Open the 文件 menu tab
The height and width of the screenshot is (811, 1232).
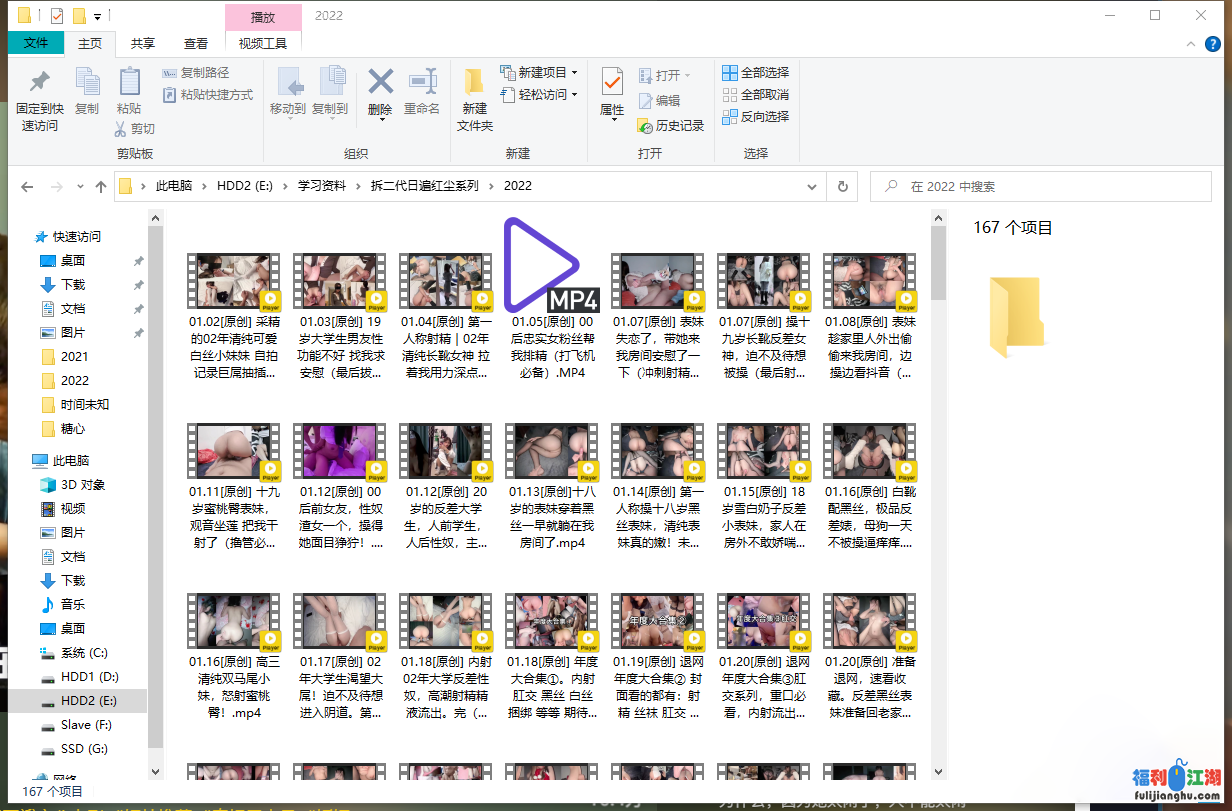pyautogui.click(x=36, y=43)
